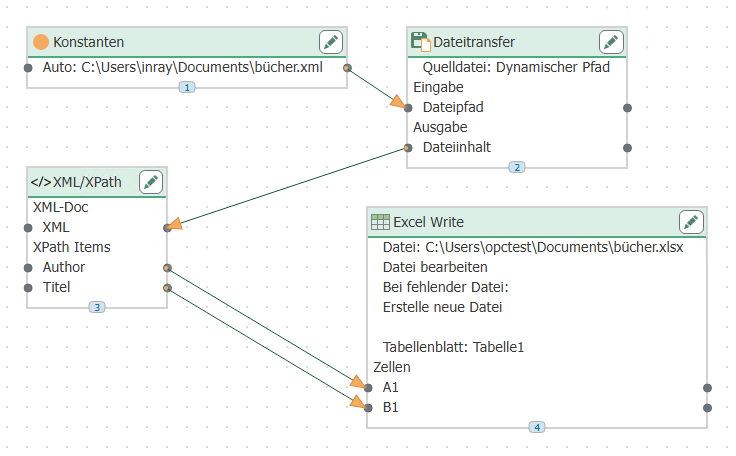The width and height of the screenshot is (736, 456).
Task: Select the A1 cell input port
Action: click(367, 387)
